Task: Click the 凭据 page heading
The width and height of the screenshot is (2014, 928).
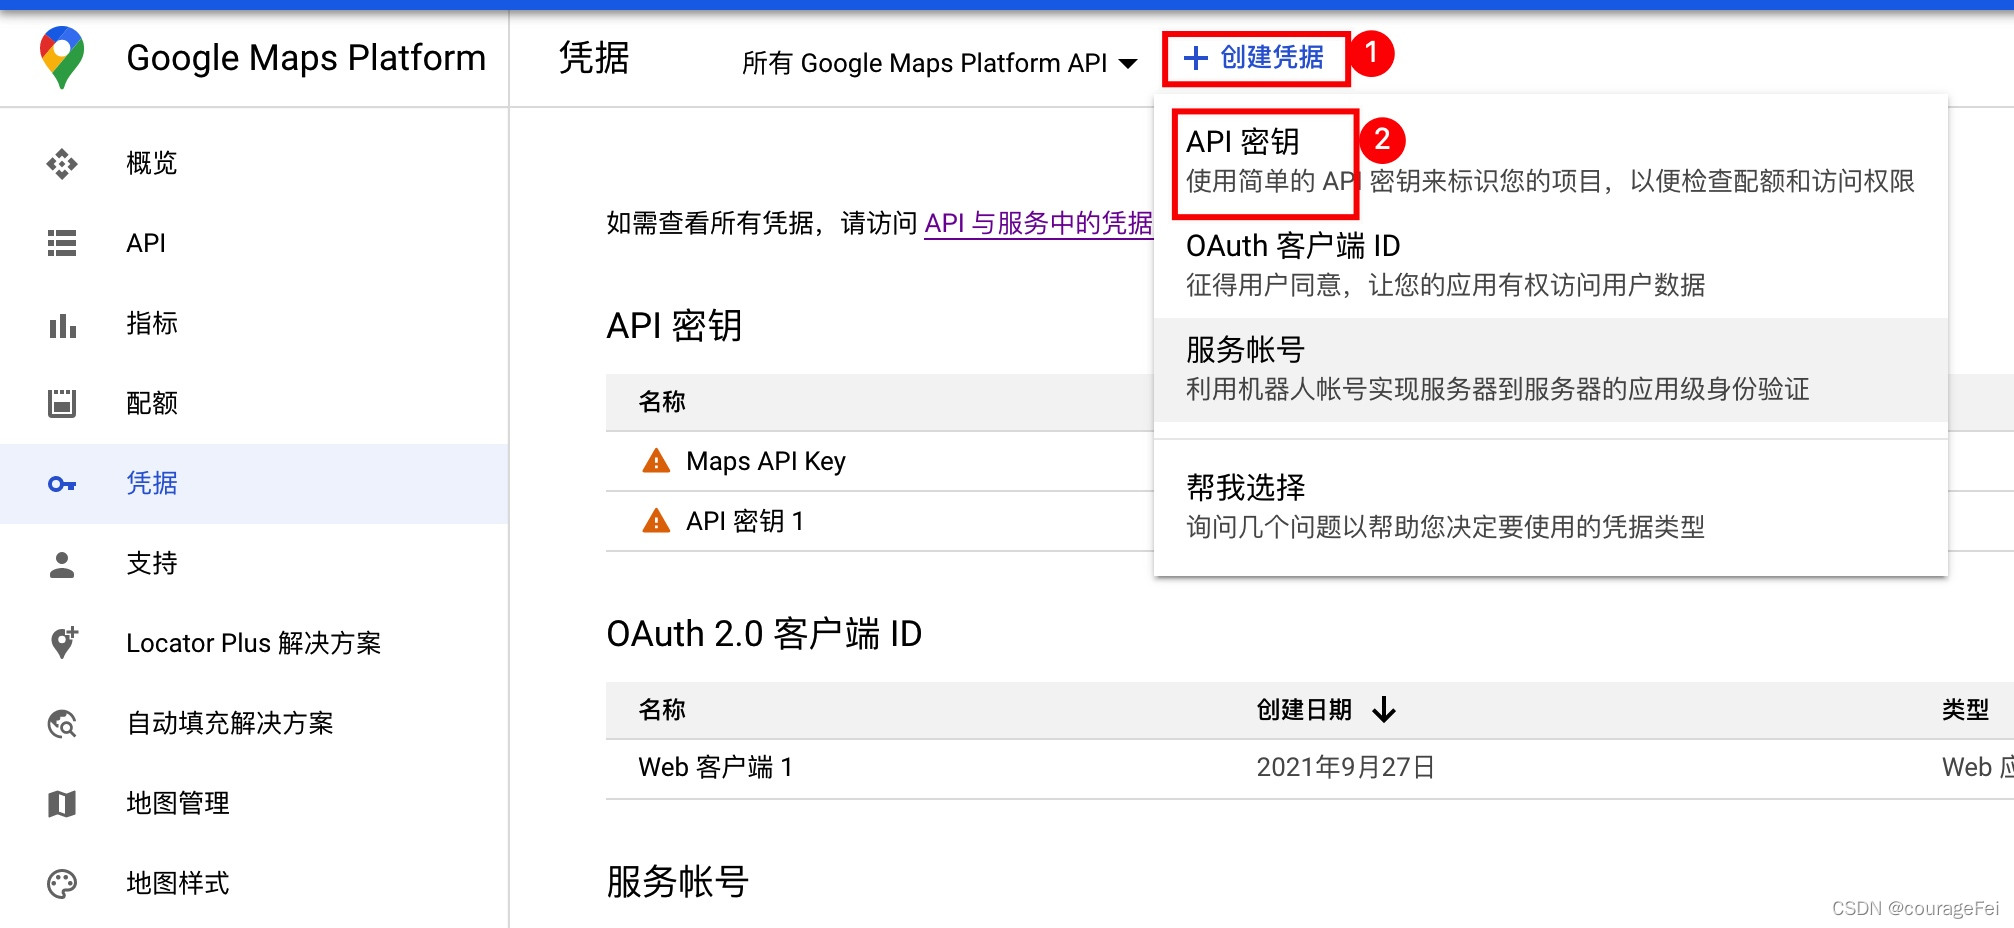Action: tap(594, 58)
